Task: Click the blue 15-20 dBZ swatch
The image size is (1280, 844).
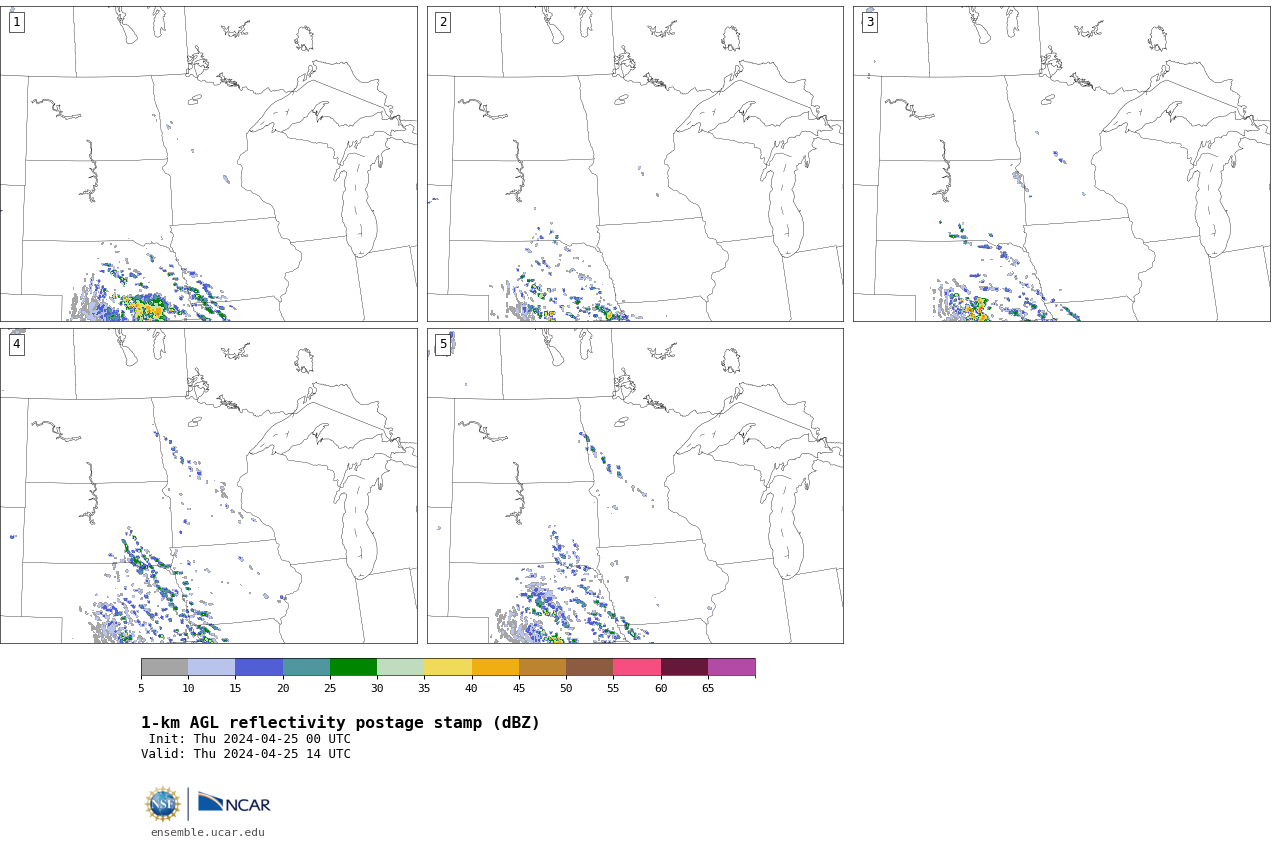Action: coord(259,667)
